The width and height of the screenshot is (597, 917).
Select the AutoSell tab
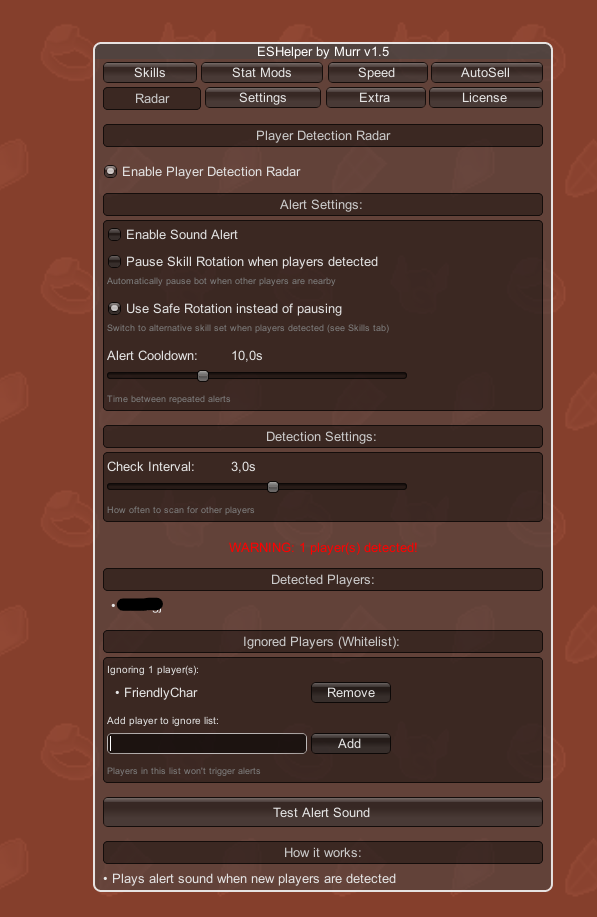(486, 73)
